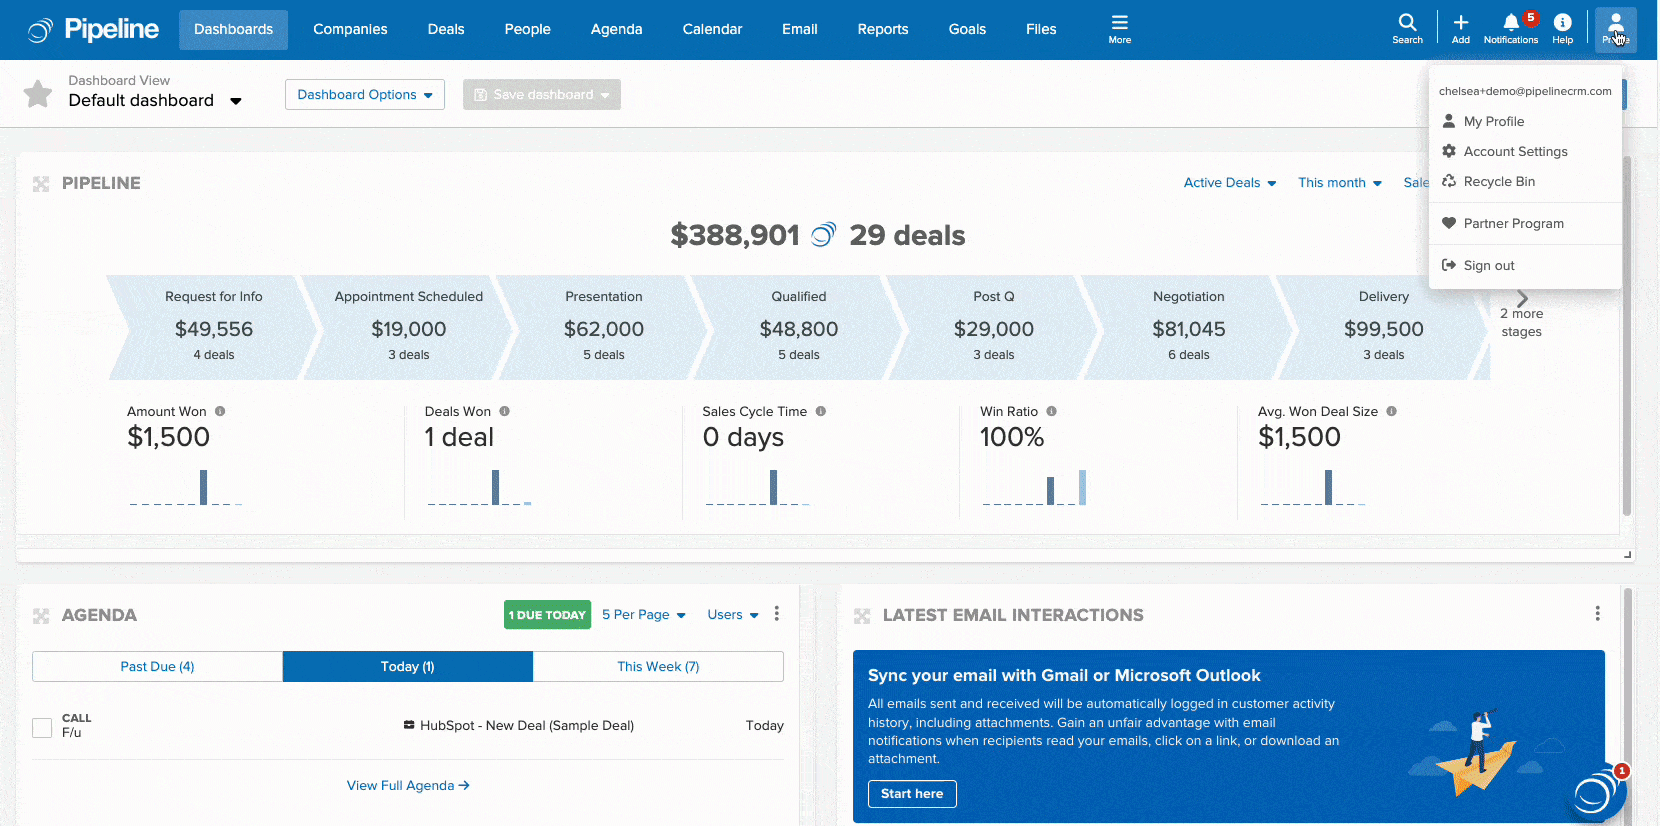
Task: Open the 5 Per Page dropdown
Action: (643, 615)
